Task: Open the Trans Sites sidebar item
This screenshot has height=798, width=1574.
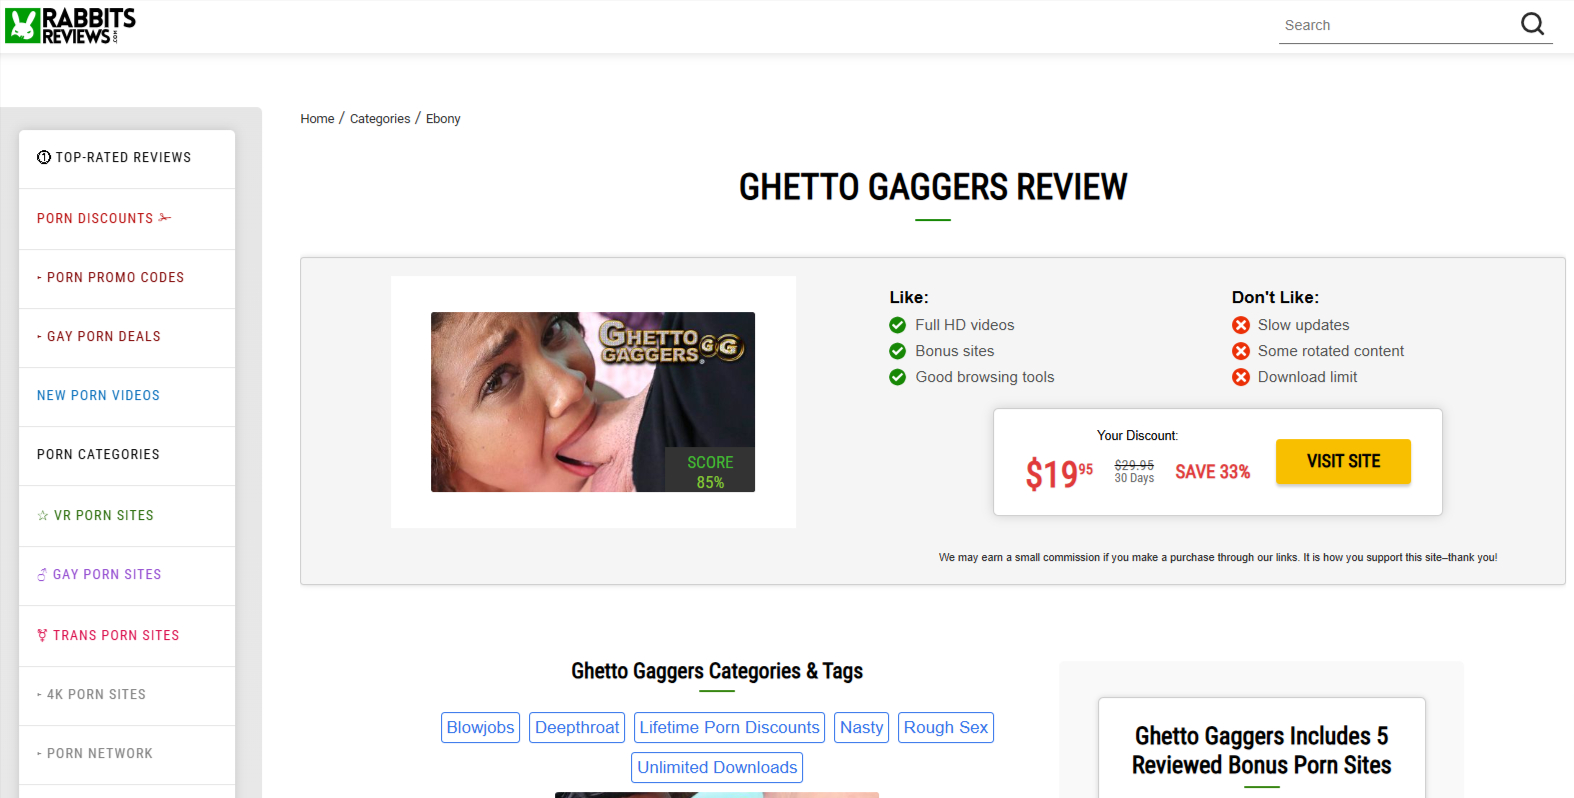Action: pyautogui.click(x=127, y=635)
